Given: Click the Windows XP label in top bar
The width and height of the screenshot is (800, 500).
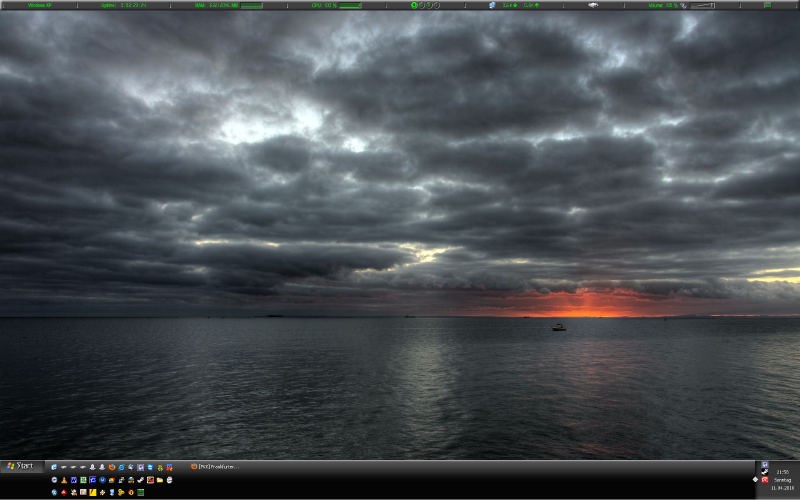Looking at the screenshot, I should 39,5.
